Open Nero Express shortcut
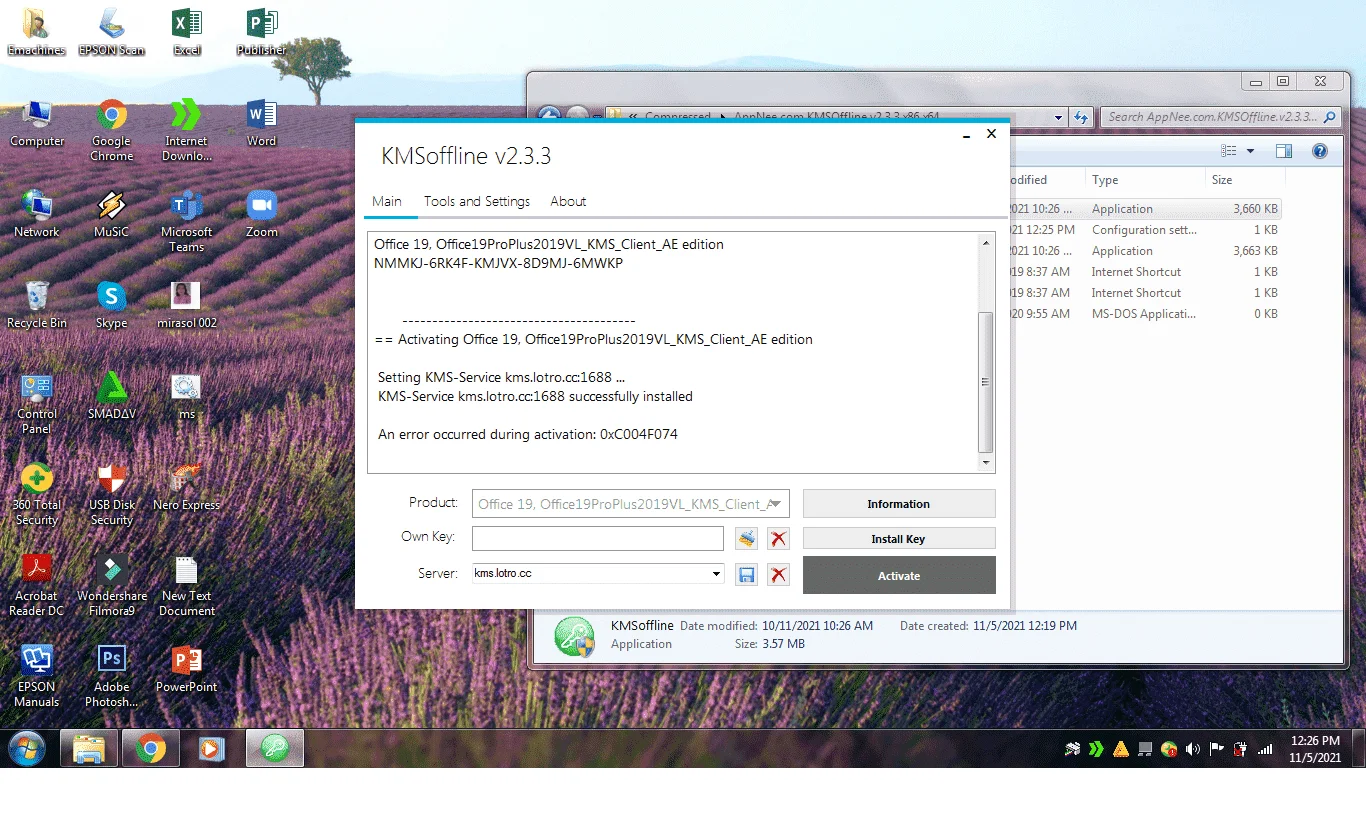The width and height of the screenshot is (1366, 822). pos(187,487)
